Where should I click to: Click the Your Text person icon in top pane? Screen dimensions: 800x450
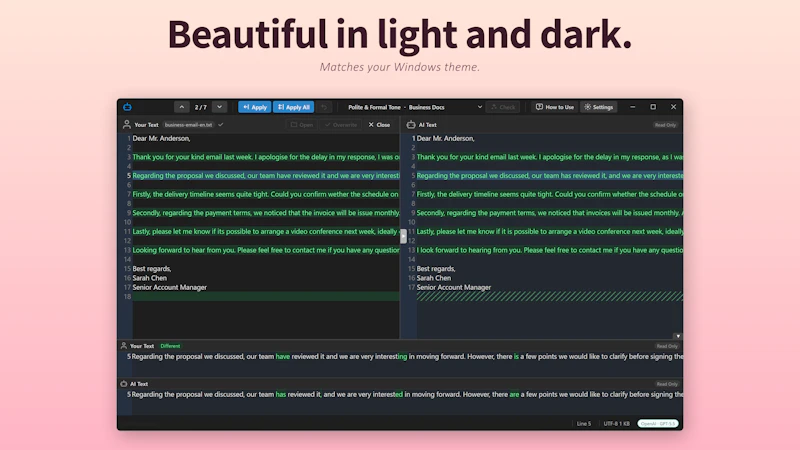pyautogui.click(x=127, y=124)
